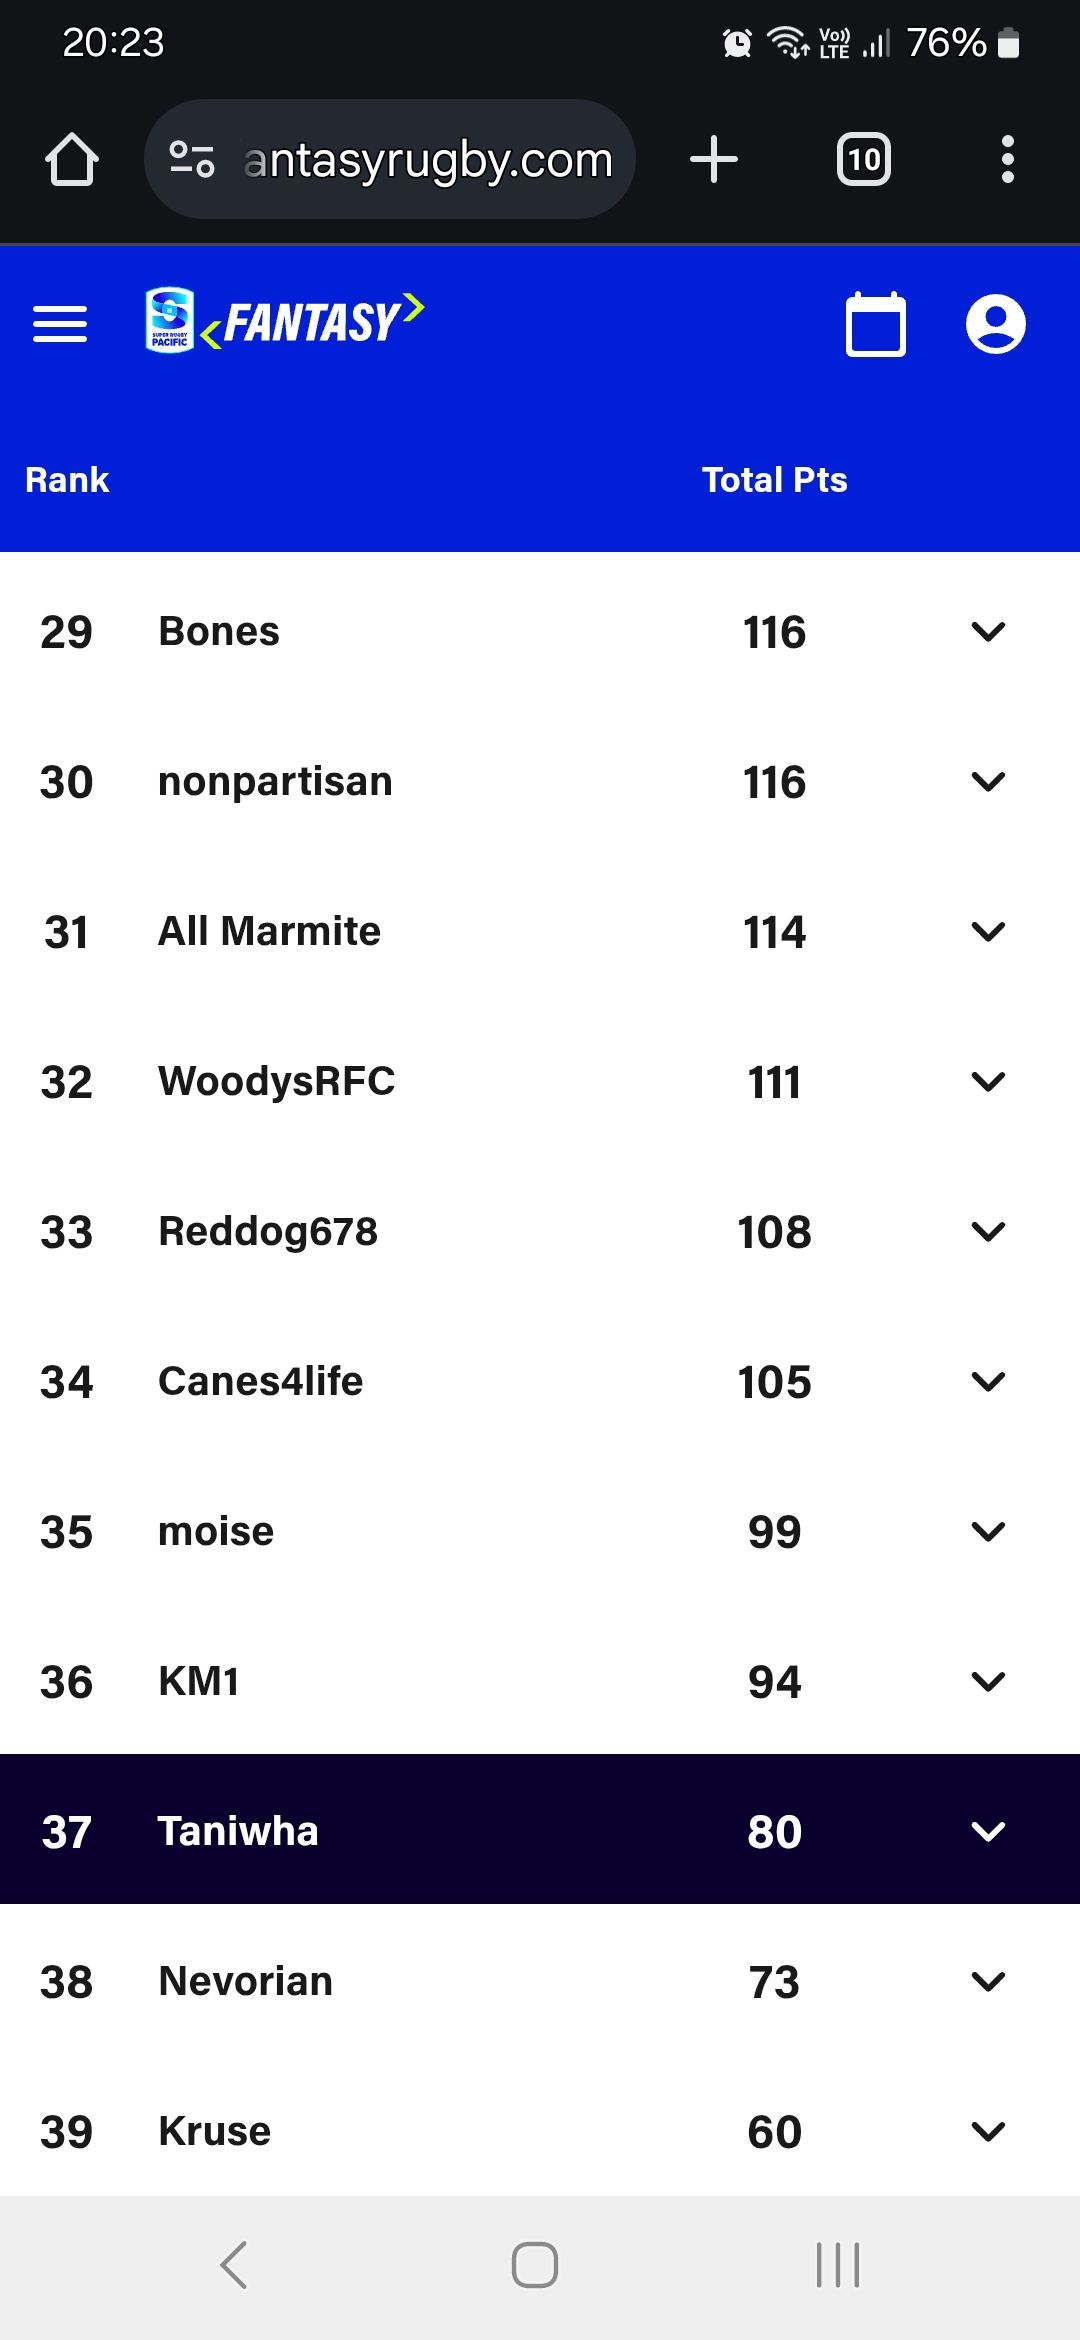
Task: Open the calendar fixtures icon
Action: (876, 324)
